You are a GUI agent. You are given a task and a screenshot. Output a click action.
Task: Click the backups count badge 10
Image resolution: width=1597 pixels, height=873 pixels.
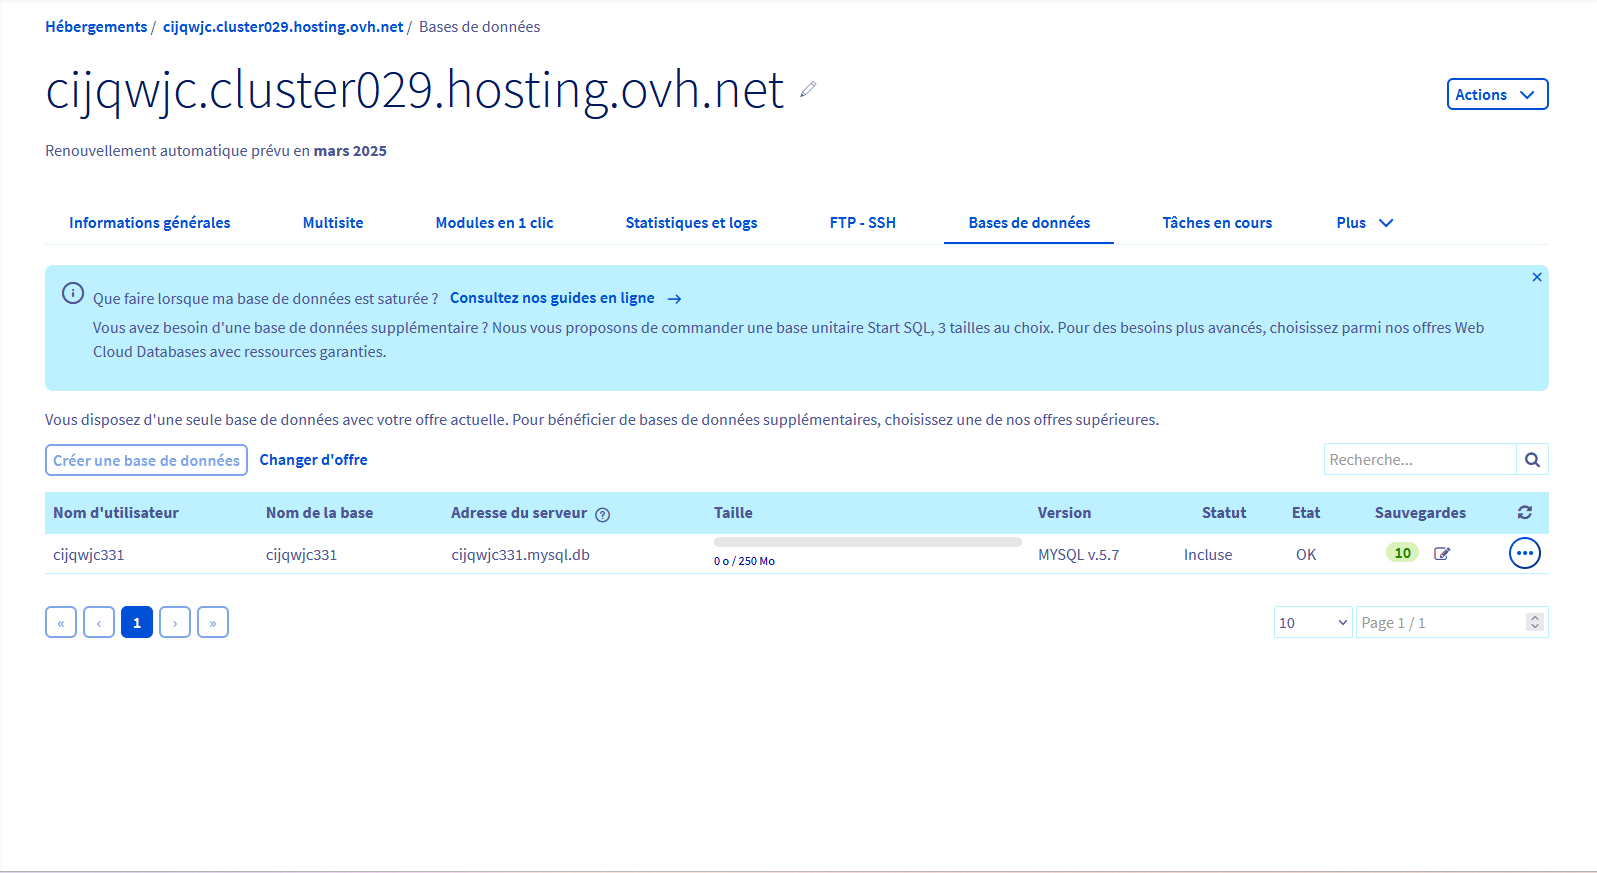1402,553
